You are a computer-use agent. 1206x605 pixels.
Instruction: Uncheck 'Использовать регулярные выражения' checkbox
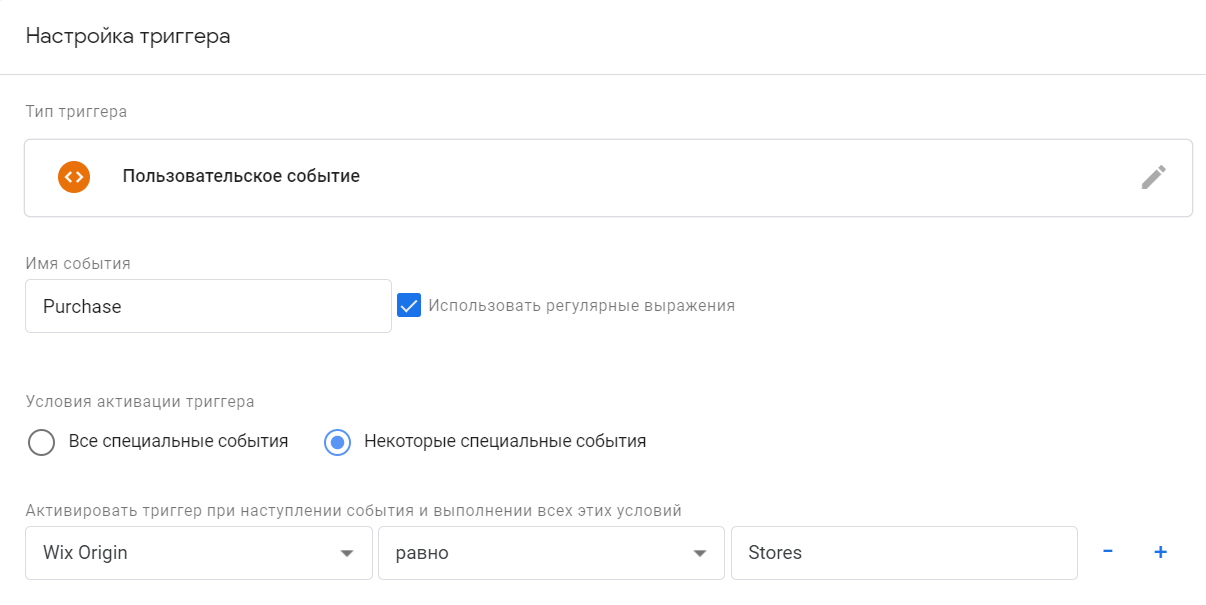pos(409,305)
